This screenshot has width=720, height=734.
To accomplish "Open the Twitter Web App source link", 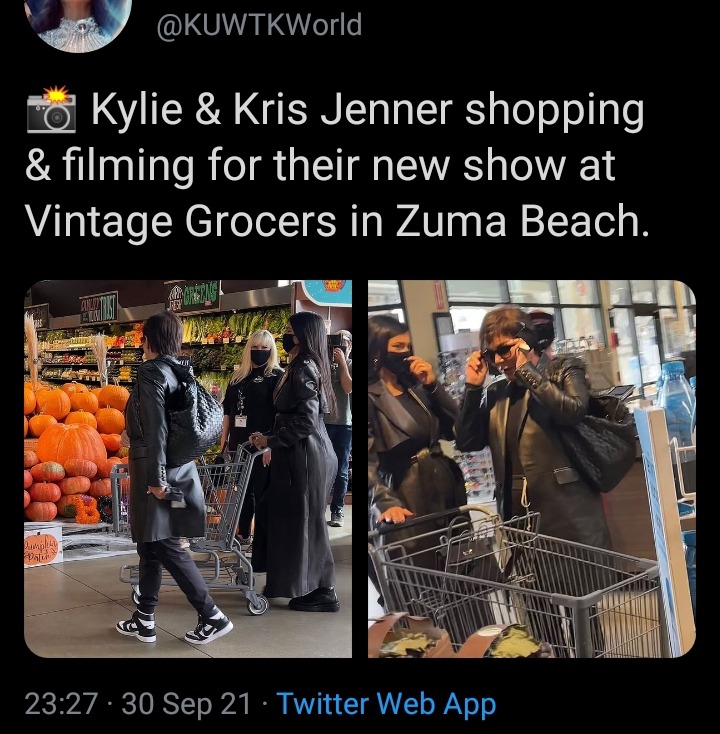I will 387,705.
